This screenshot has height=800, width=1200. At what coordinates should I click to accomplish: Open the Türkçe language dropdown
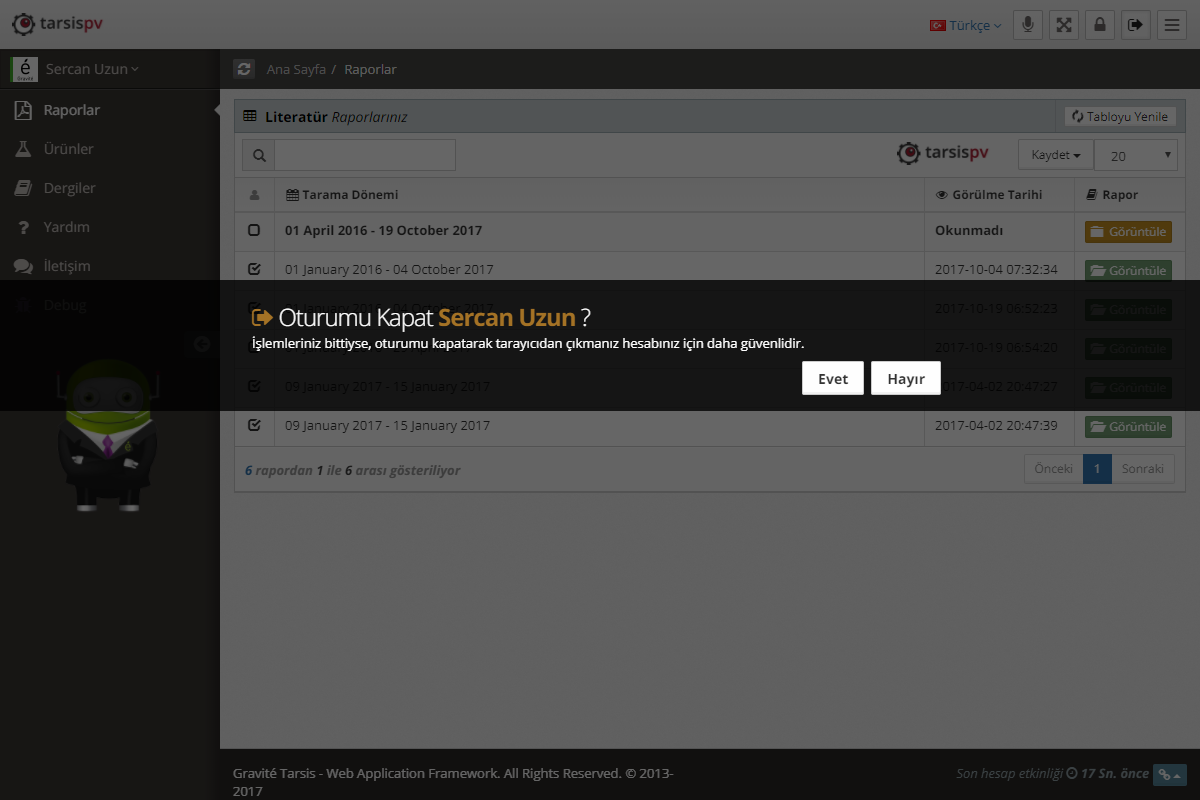point(965,25)
